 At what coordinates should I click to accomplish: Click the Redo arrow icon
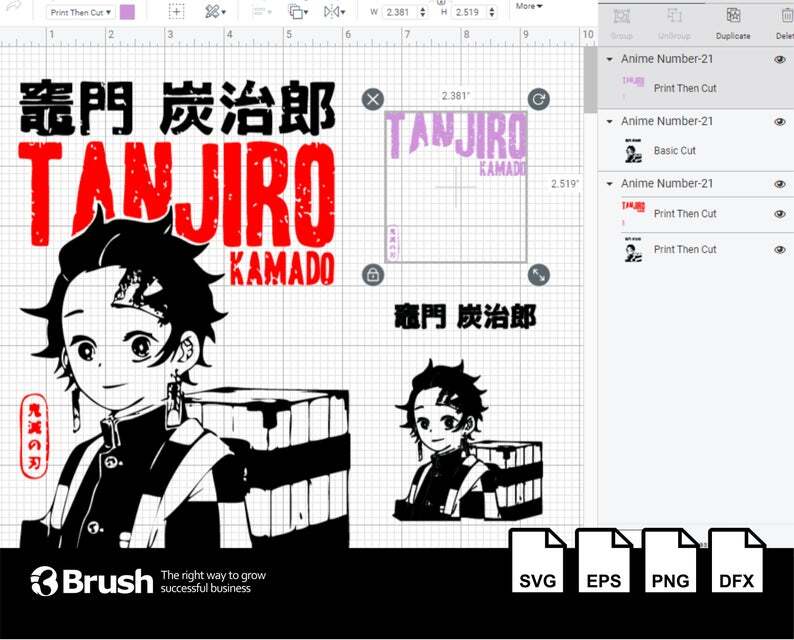(x=13, y=6)
